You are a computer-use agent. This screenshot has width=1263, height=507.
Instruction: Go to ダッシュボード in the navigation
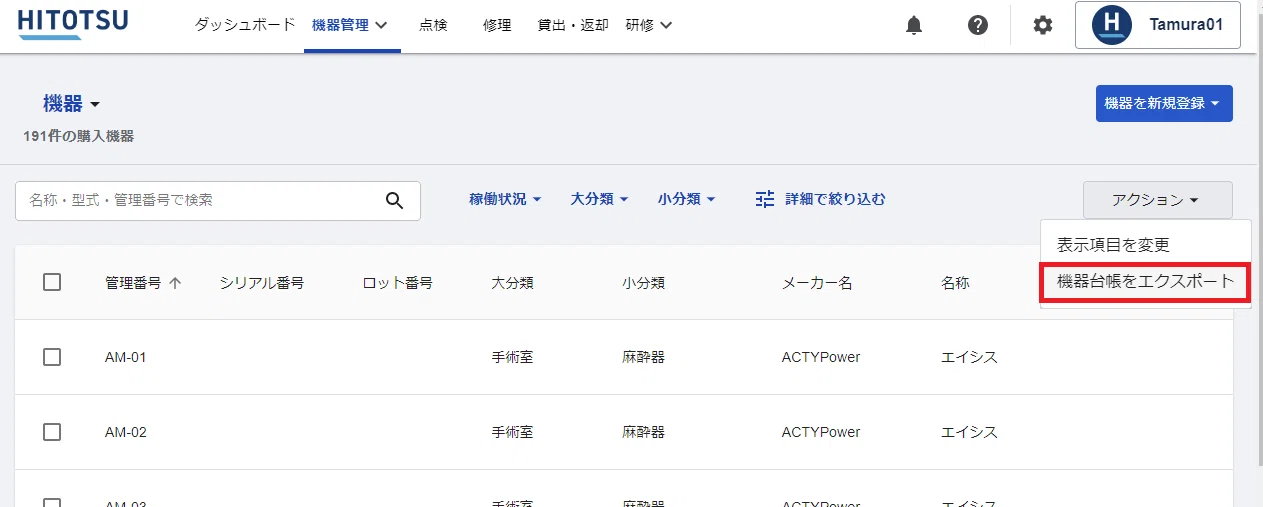(x=245, y=26)
